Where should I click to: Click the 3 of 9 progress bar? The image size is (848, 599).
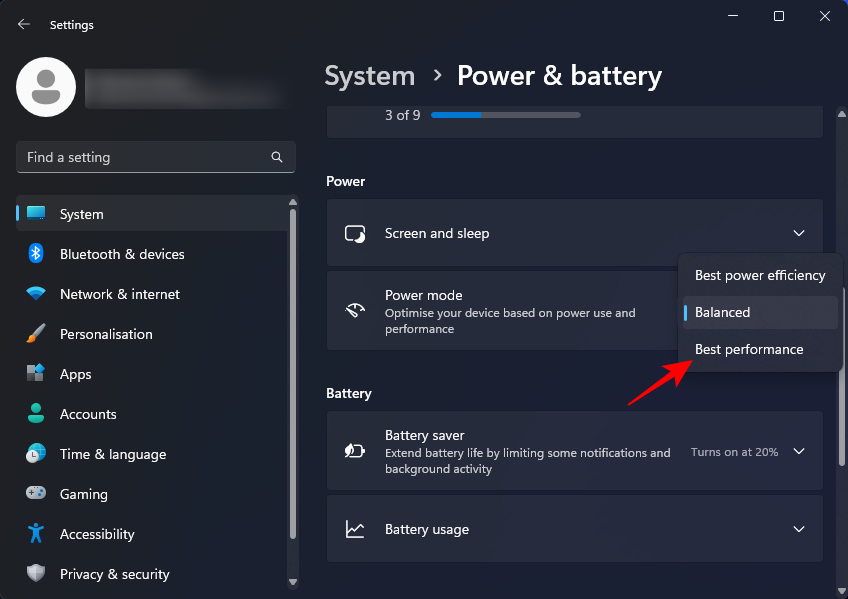point(505,114)
